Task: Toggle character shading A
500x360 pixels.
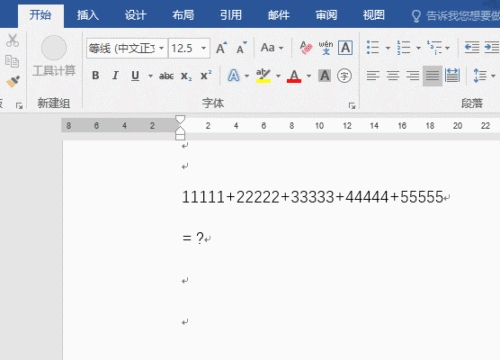Action: click(325, 76)
